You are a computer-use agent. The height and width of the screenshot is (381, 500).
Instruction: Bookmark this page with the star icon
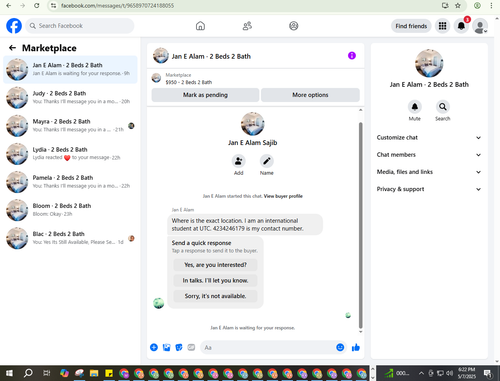coord(458,5)
